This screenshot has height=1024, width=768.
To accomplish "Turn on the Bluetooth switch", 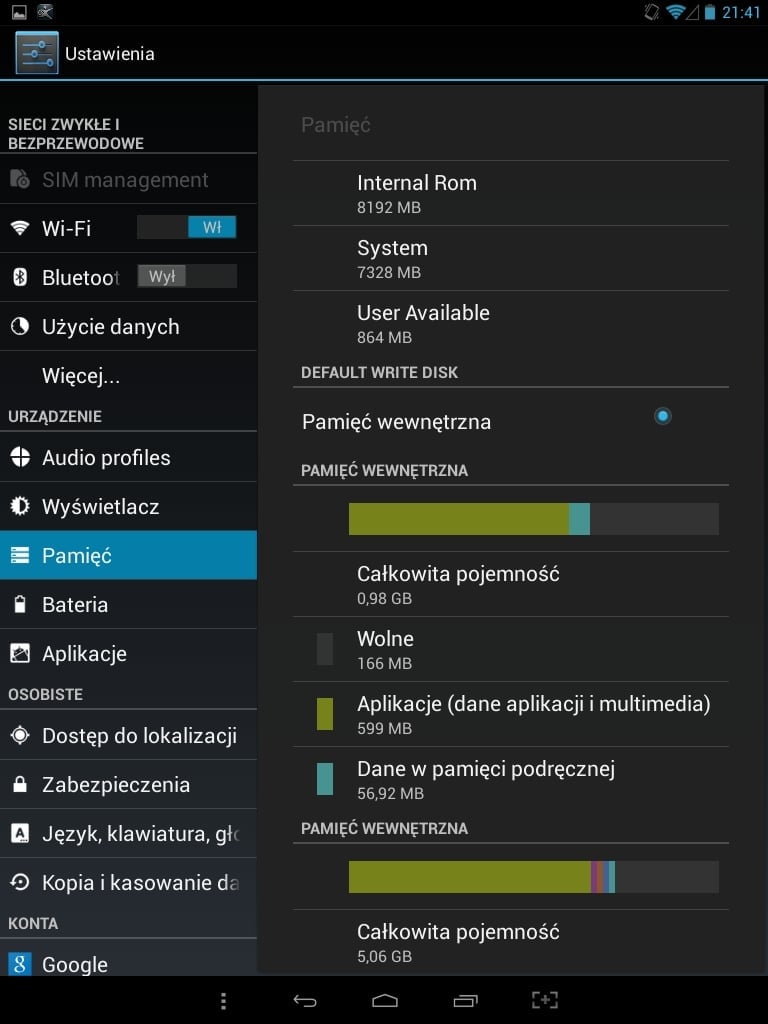I will point(187,276).
